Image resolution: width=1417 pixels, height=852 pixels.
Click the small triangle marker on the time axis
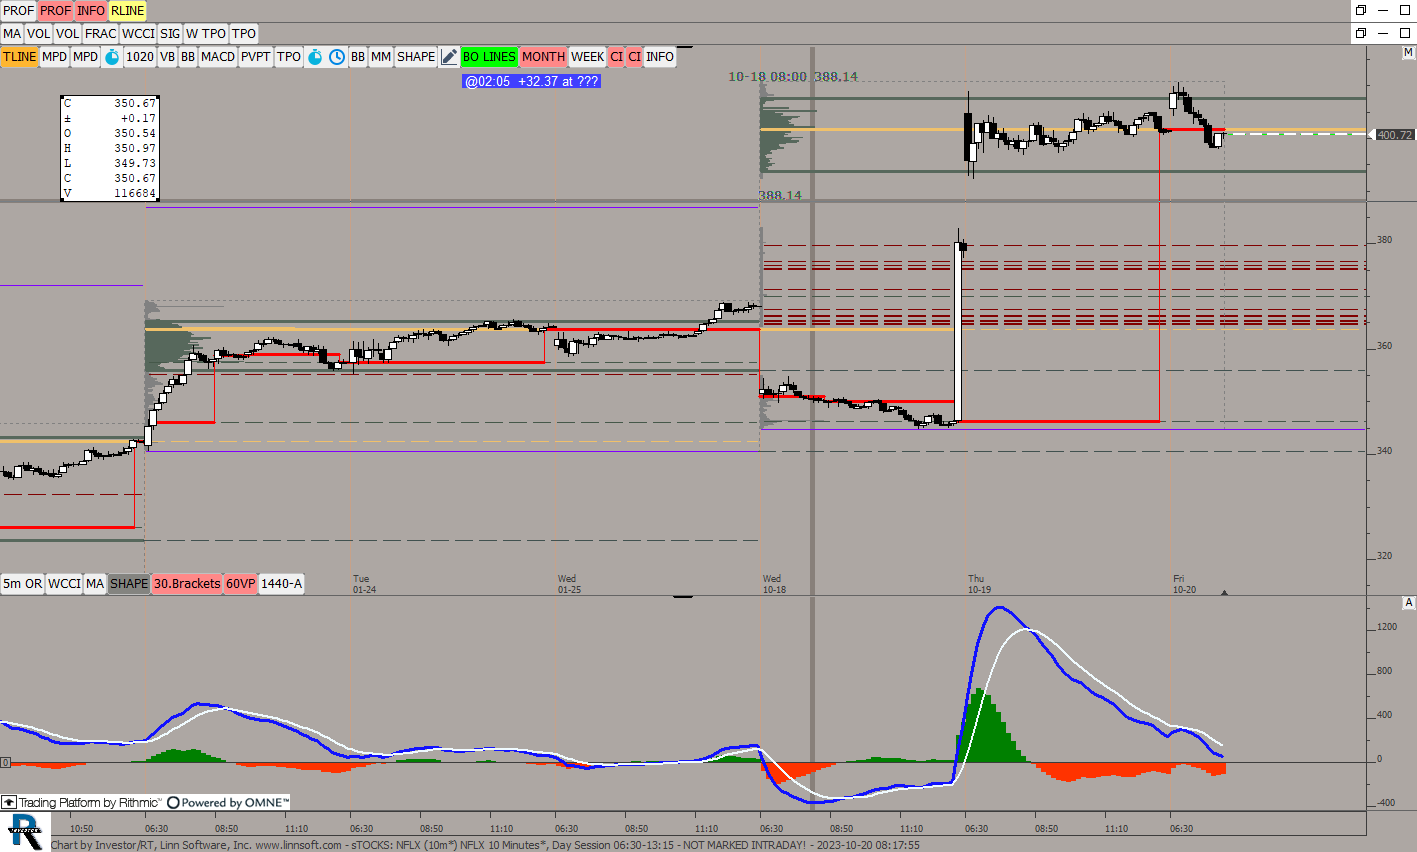[x=1224, y=592]
